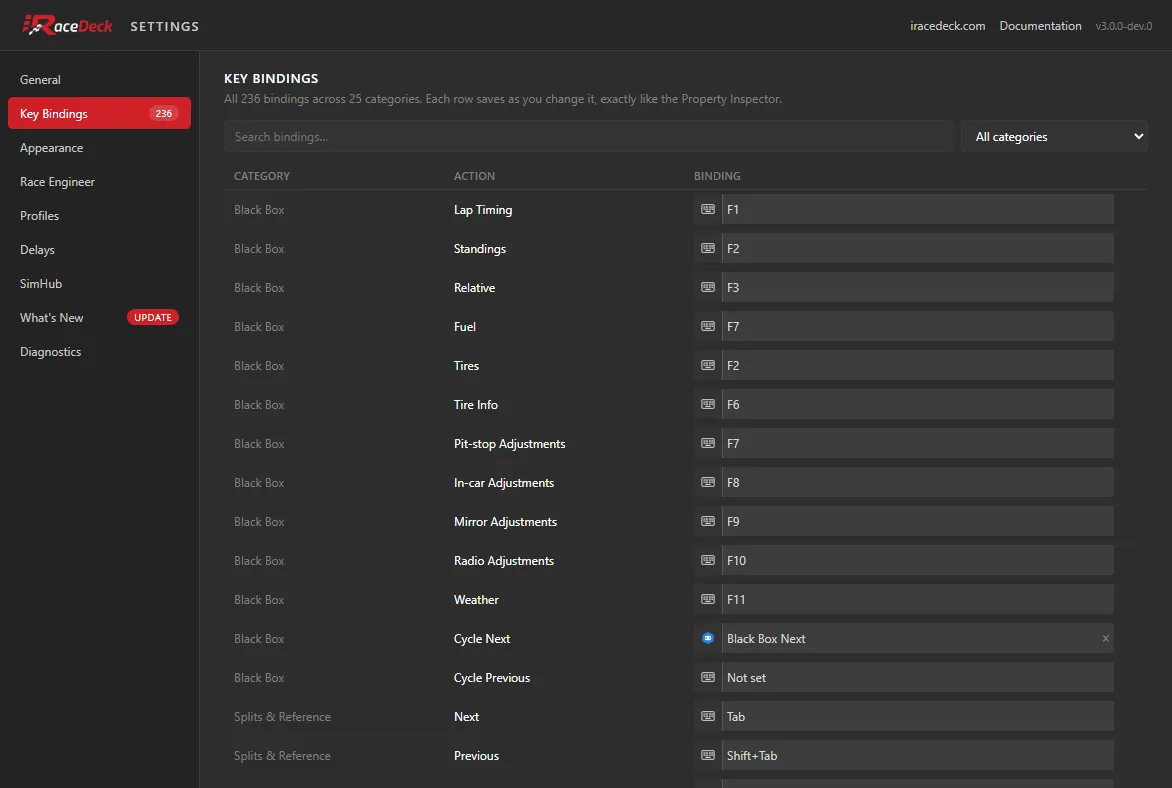Edit the Pit-stop Adjustments F7 field
Image resolution: width=1172 pixels, height=788 pixels.
pyautogui.click(x=917, y=443)
